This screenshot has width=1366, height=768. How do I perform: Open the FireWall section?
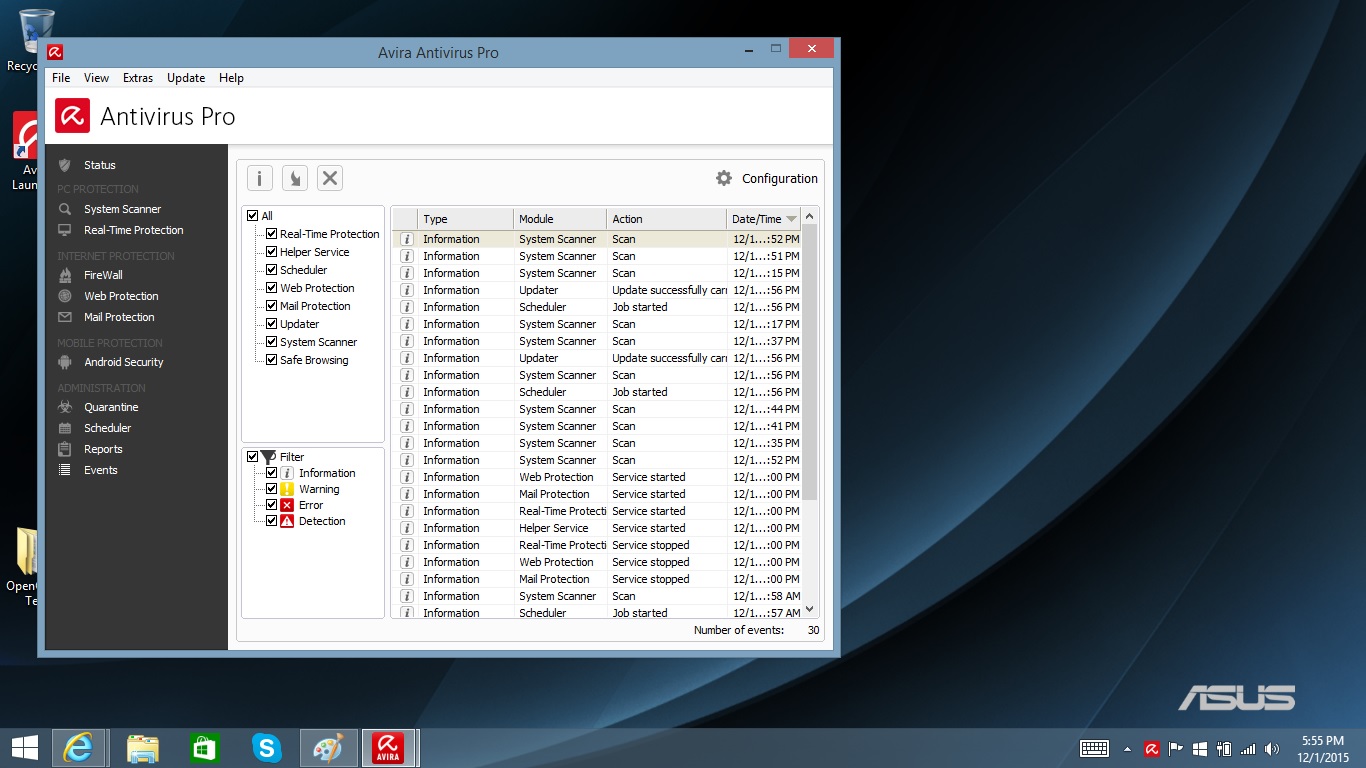click(103, 275)
